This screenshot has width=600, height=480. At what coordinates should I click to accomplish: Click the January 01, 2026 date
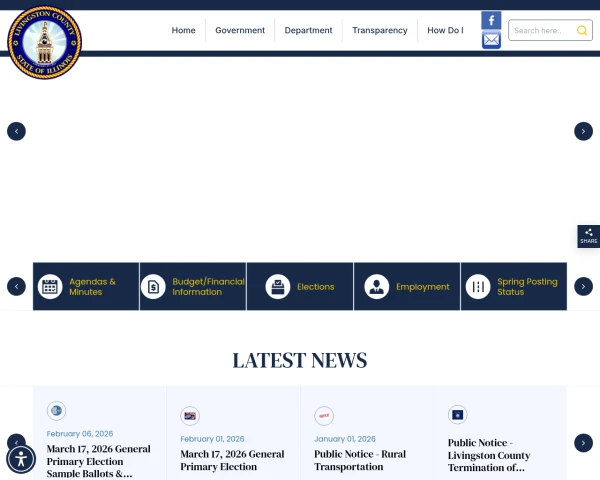[345, 439]
